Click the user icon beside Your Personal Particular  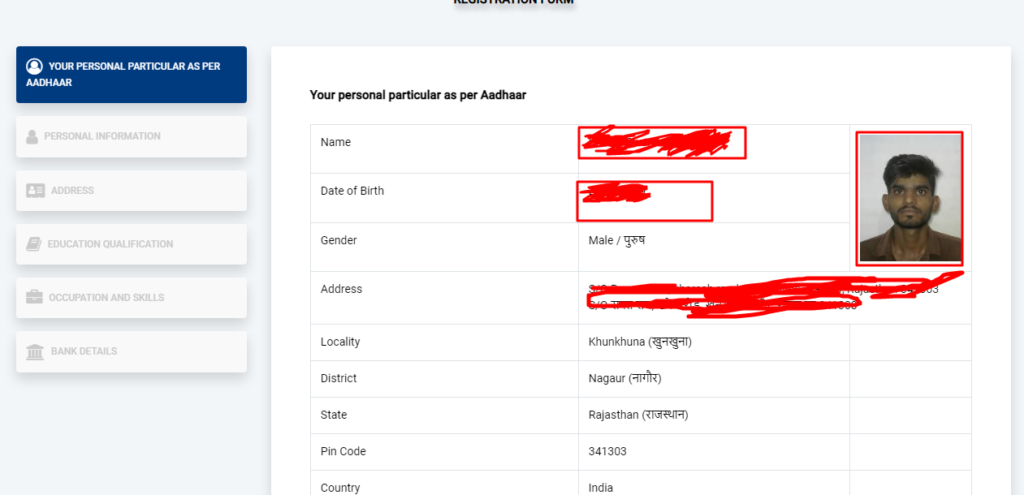pos(34,67)
